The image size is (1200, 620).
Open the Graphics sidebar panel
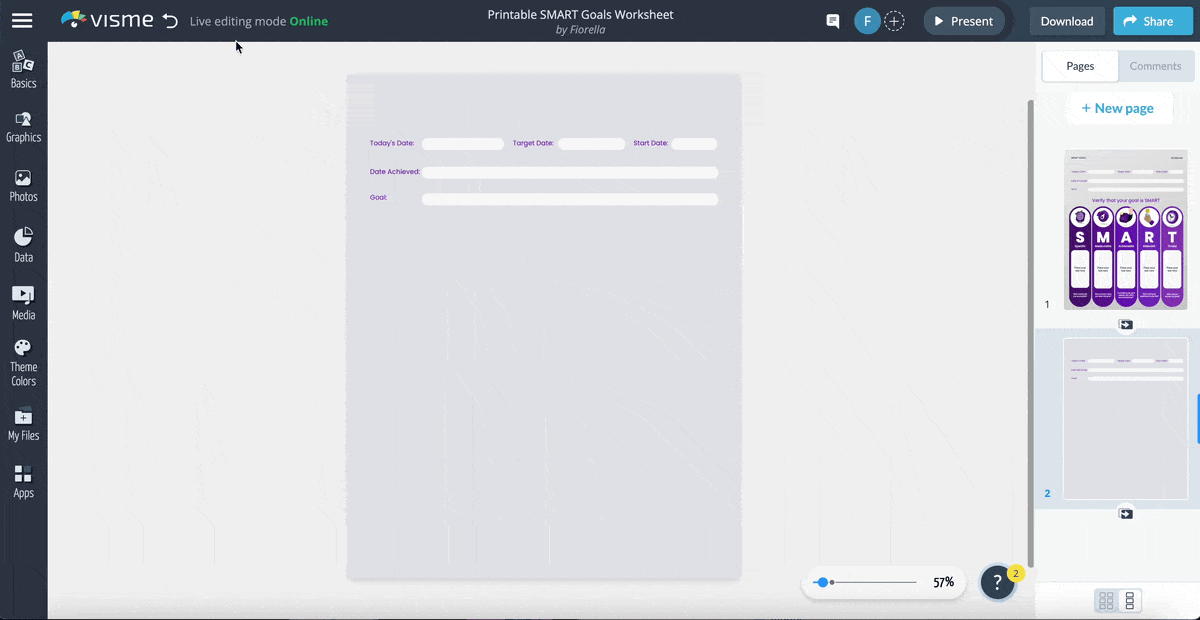point(23,126)
